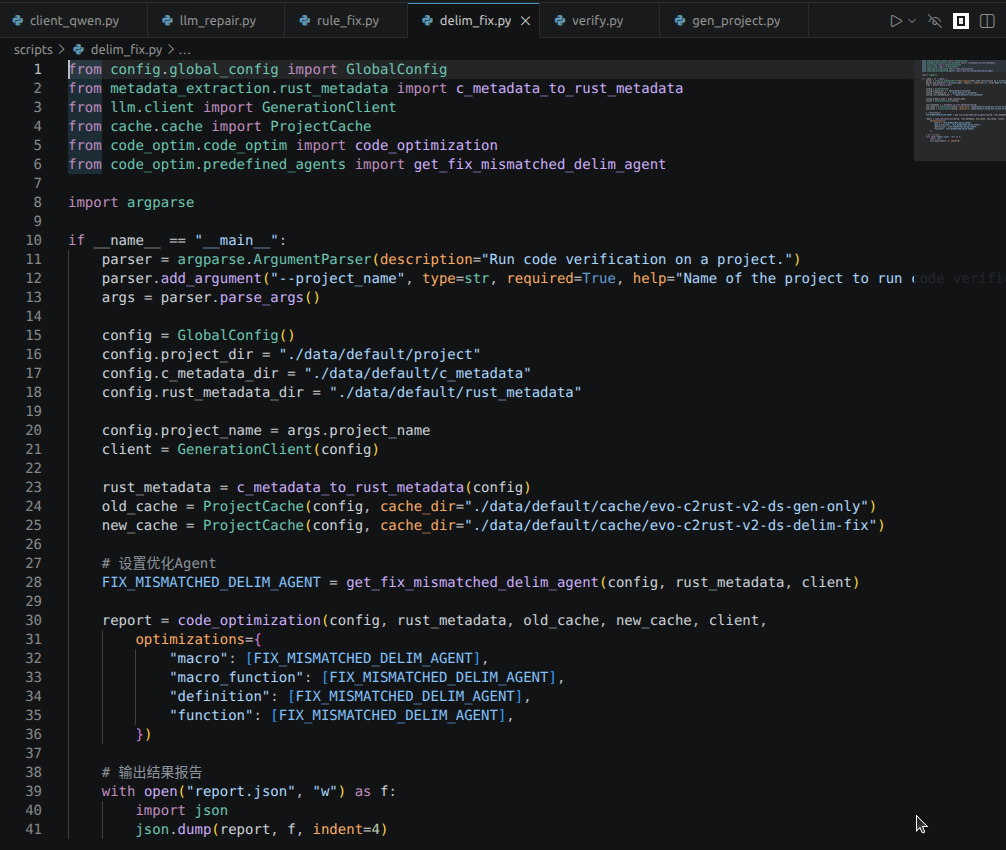Click the square panel toggle icon

(x=960, y=21)
